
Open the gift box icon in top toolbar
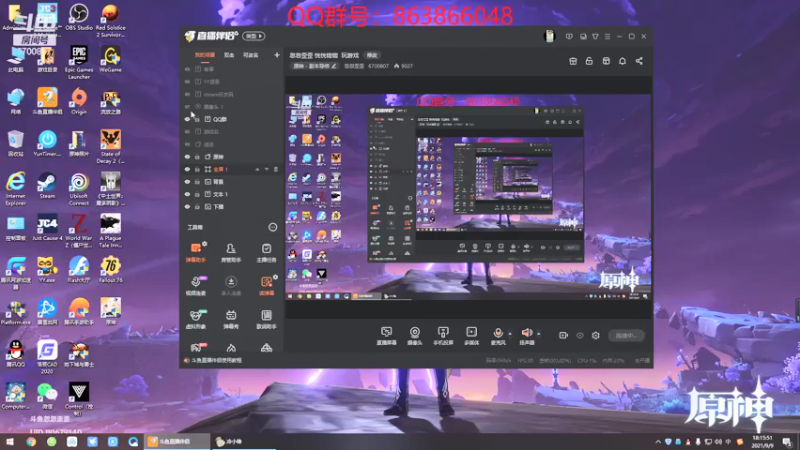(573, 61)
